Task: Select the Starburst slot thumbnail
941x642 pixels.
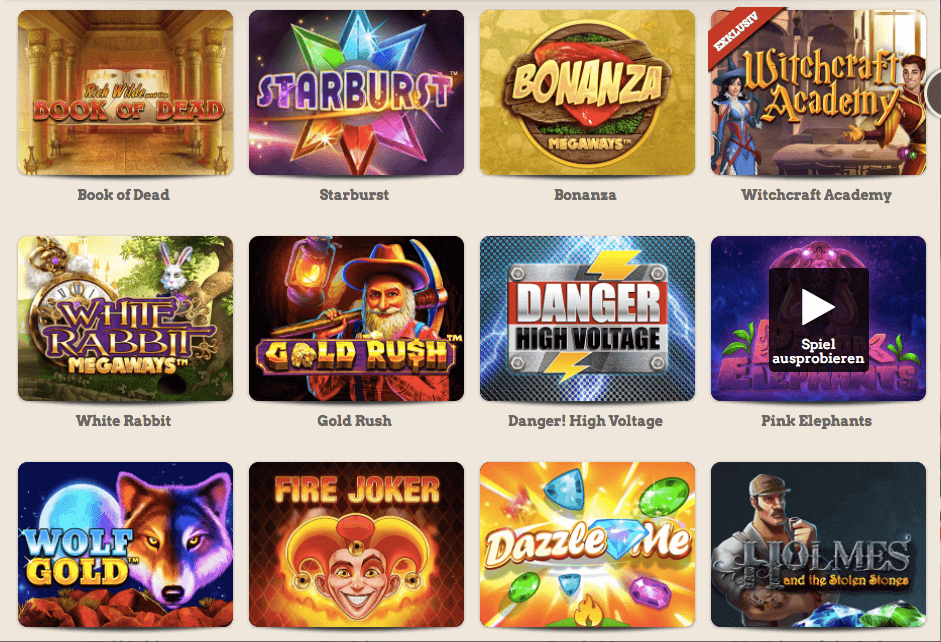Action: (356, 92)
